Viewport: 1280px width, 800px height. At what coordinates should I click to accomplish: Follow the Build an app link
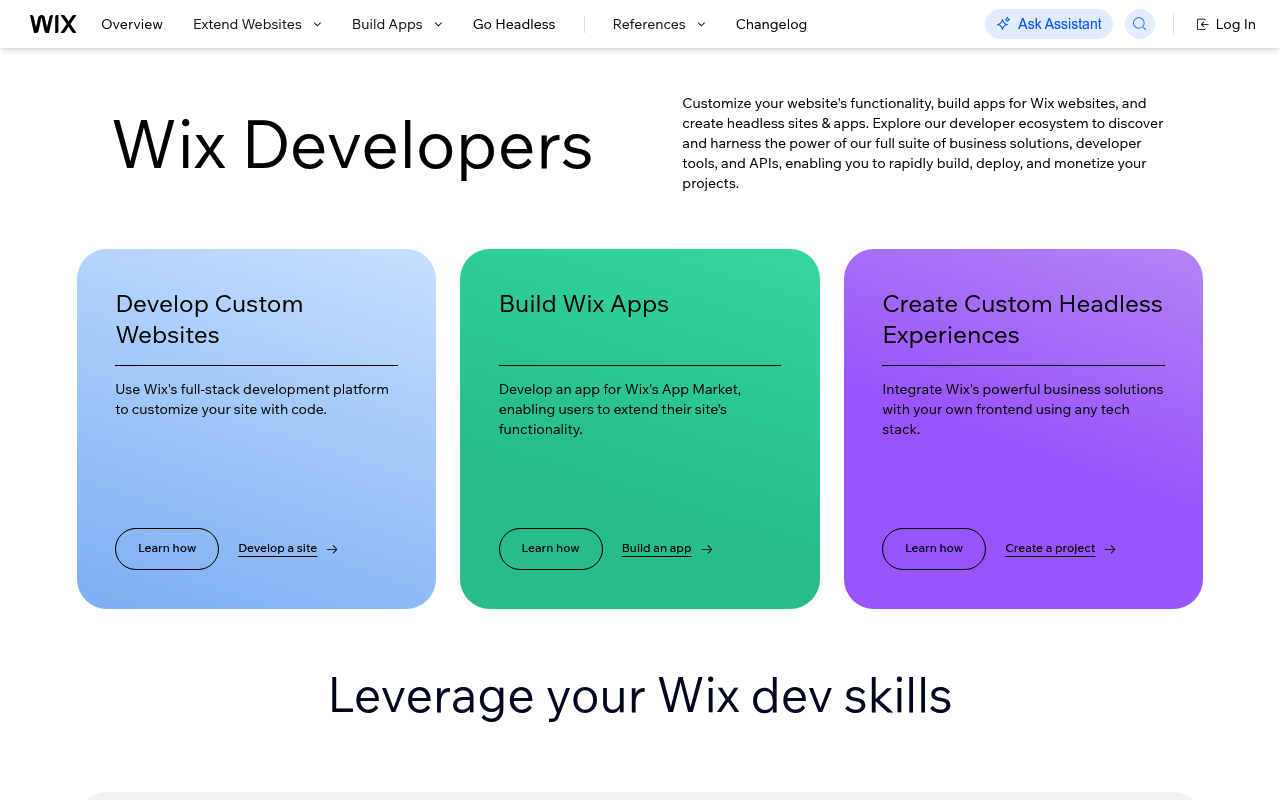pyautogui.click(x=657, y=549)
